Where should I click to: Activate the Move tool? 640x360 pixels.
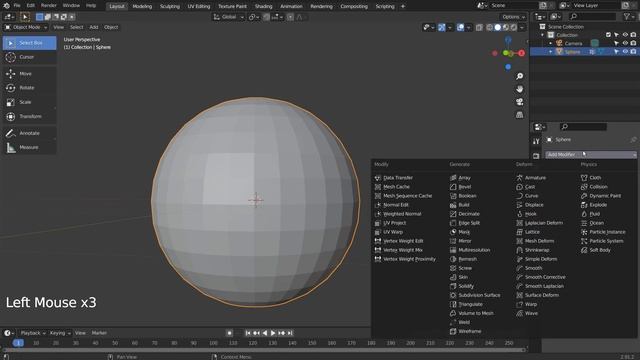click(x=29, y=73)
